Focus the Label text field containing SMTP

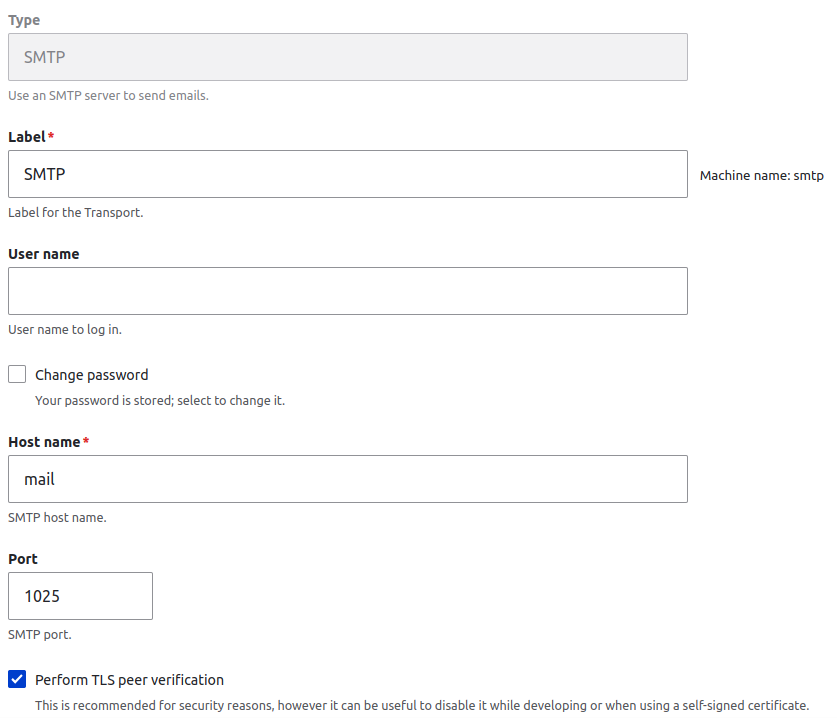[348, 174]
